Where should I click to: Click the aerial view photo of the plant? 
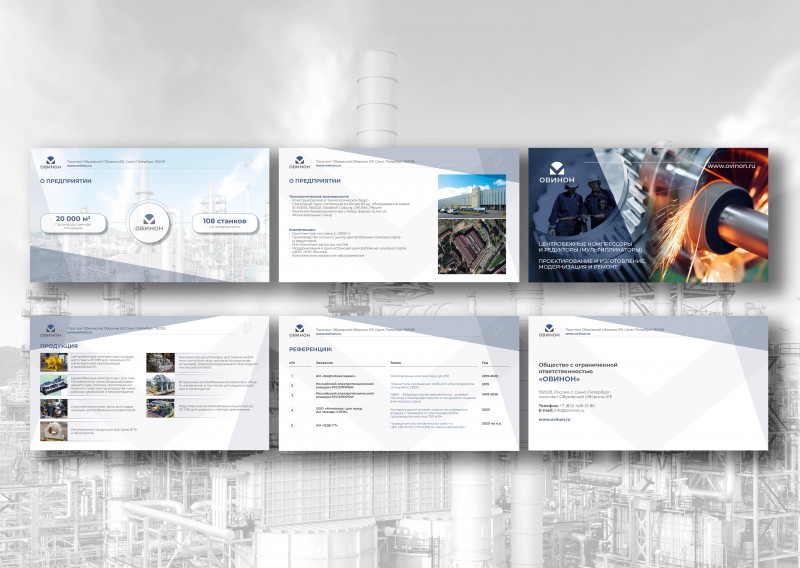click(472, 246)
